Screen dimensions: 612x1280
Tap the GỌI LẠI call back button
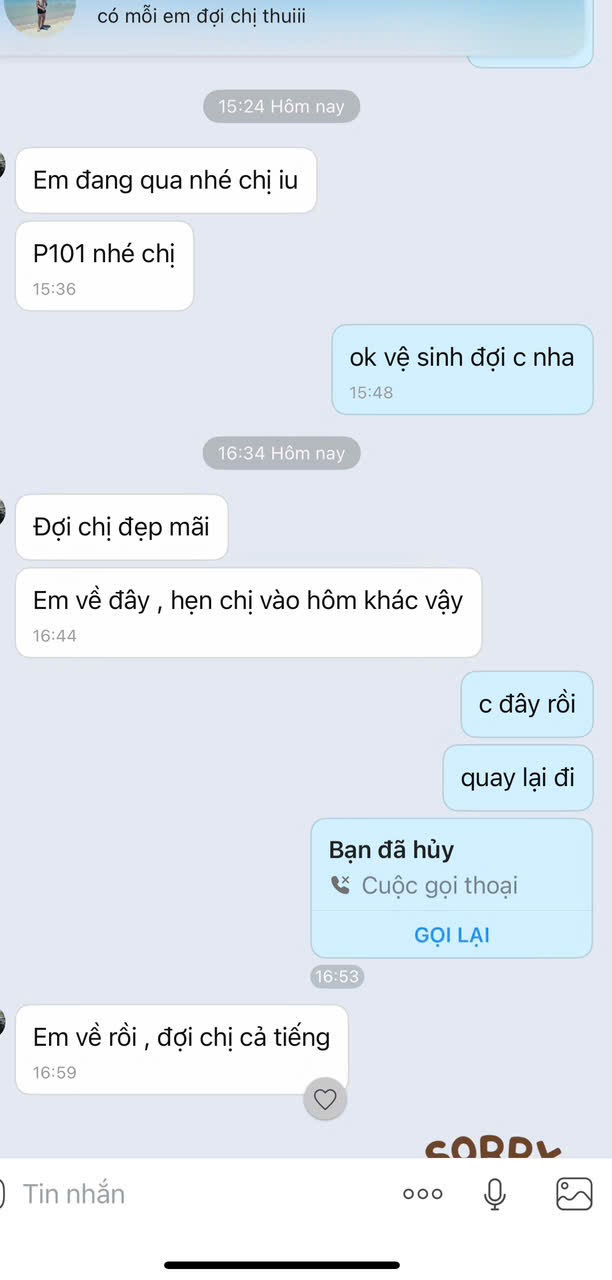tap(452, 936)
